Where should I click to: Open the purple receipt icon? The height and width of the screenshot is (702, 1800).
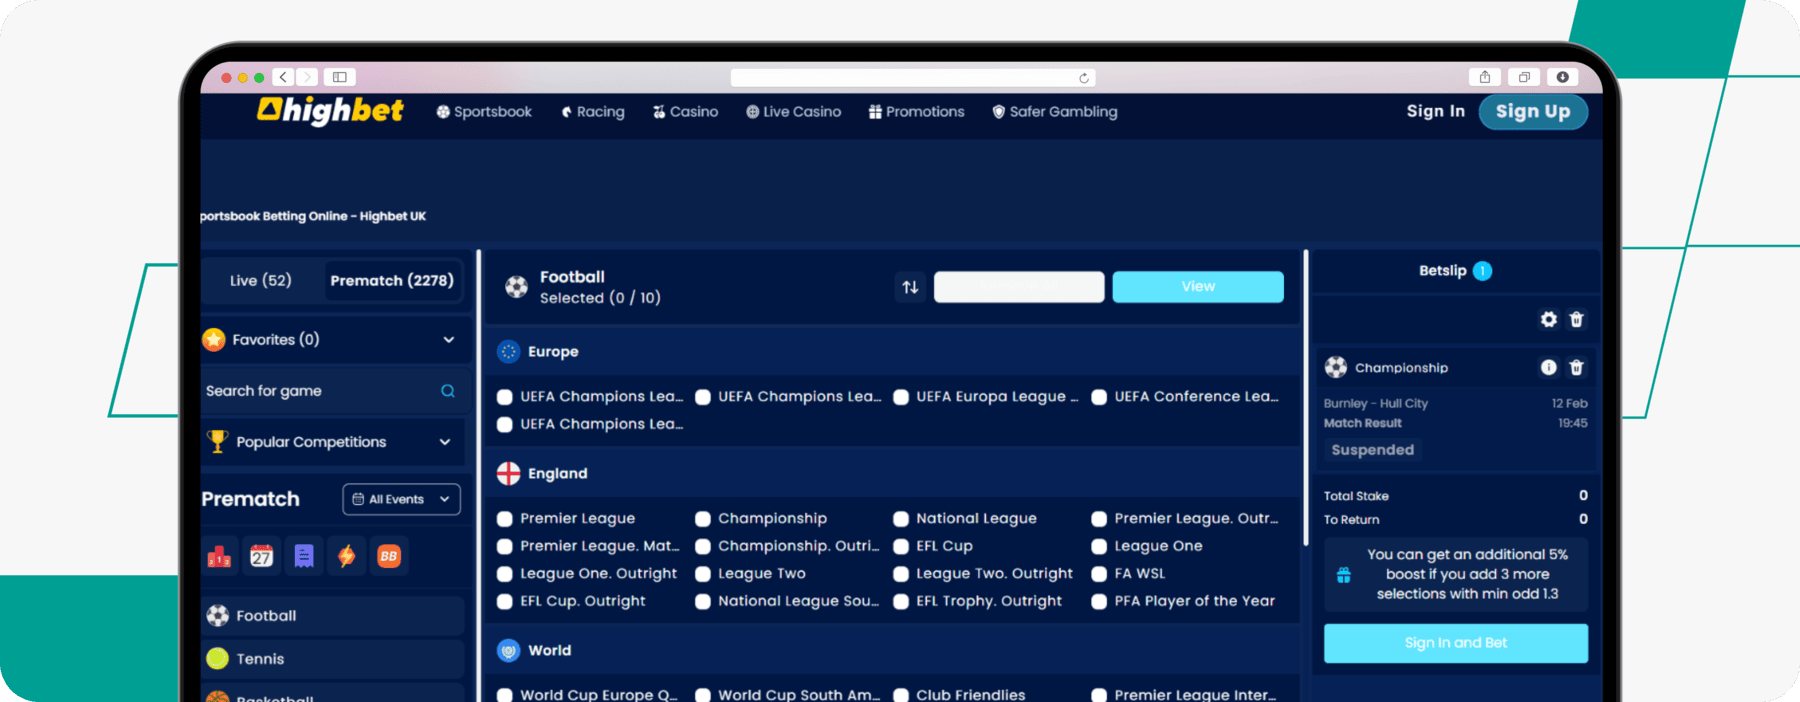(x=304, y=556)
